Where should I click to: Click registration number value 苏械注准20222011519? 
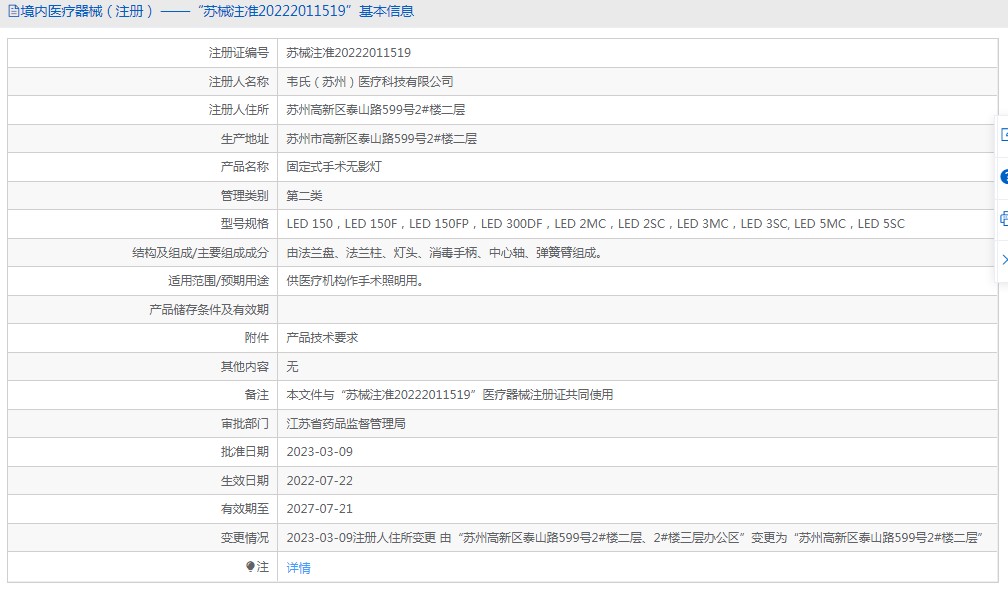pos(348,53)
